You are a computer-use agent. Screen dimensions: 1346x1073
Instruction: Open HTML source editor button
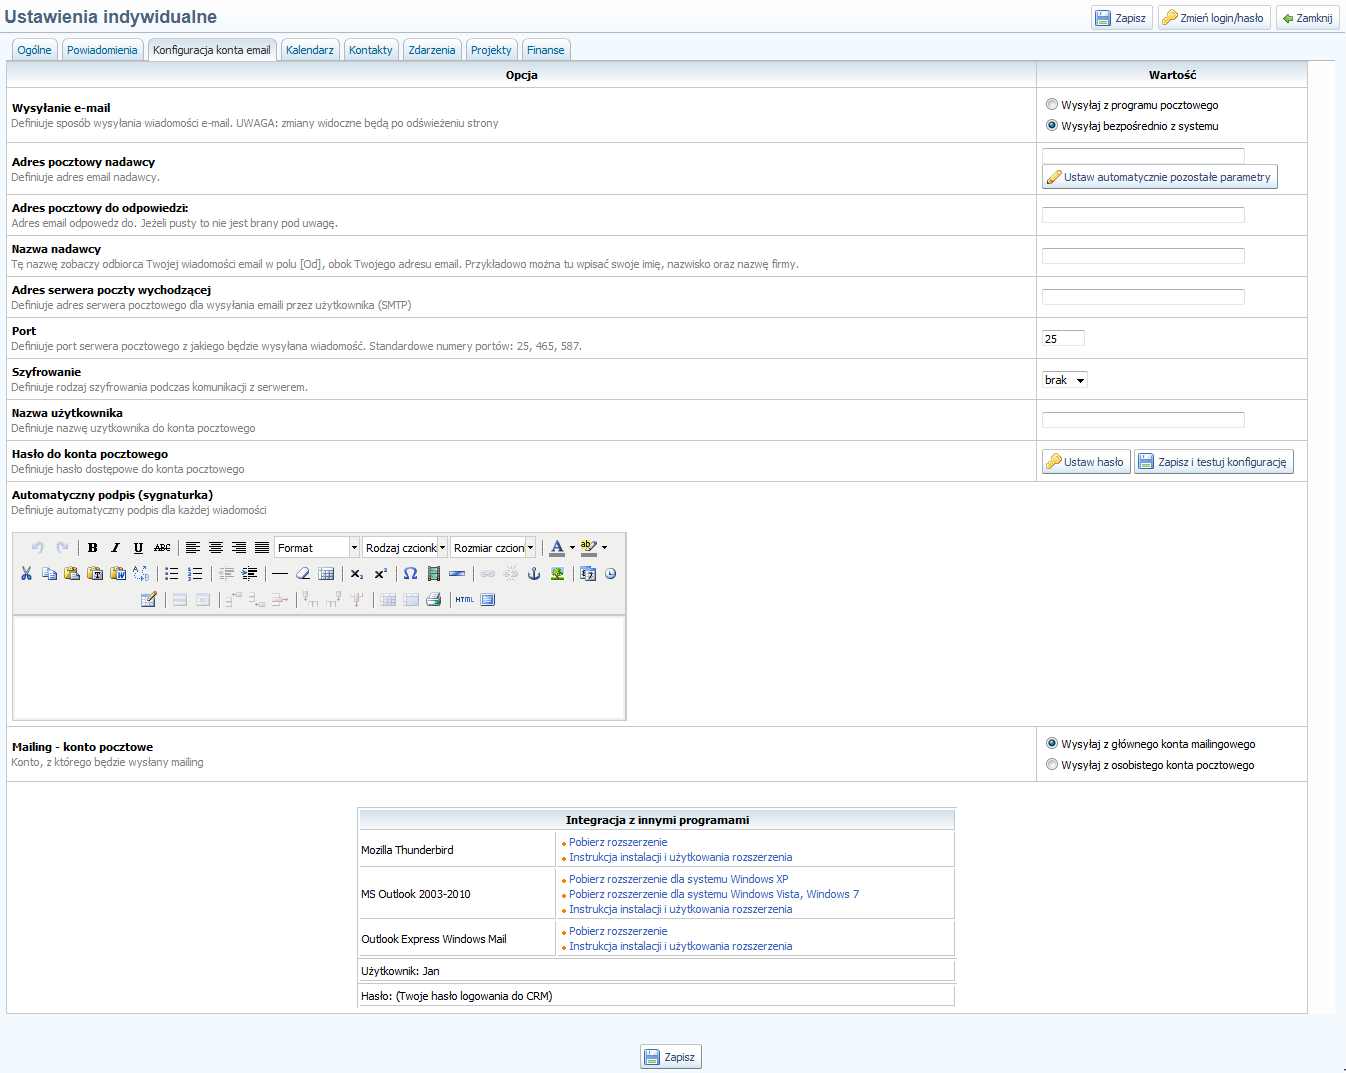tap(464, 600)
